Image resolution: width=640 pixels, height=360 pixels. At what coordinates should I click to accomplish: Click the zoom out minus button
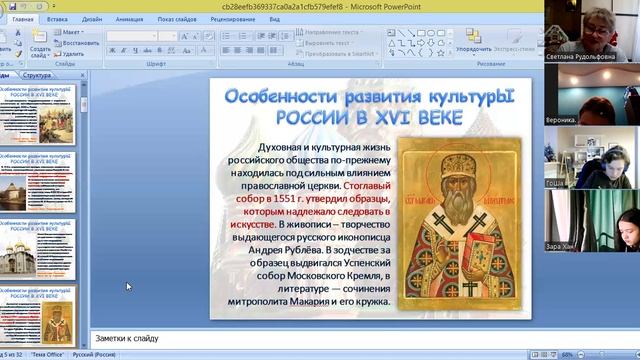tap(581, 355)
